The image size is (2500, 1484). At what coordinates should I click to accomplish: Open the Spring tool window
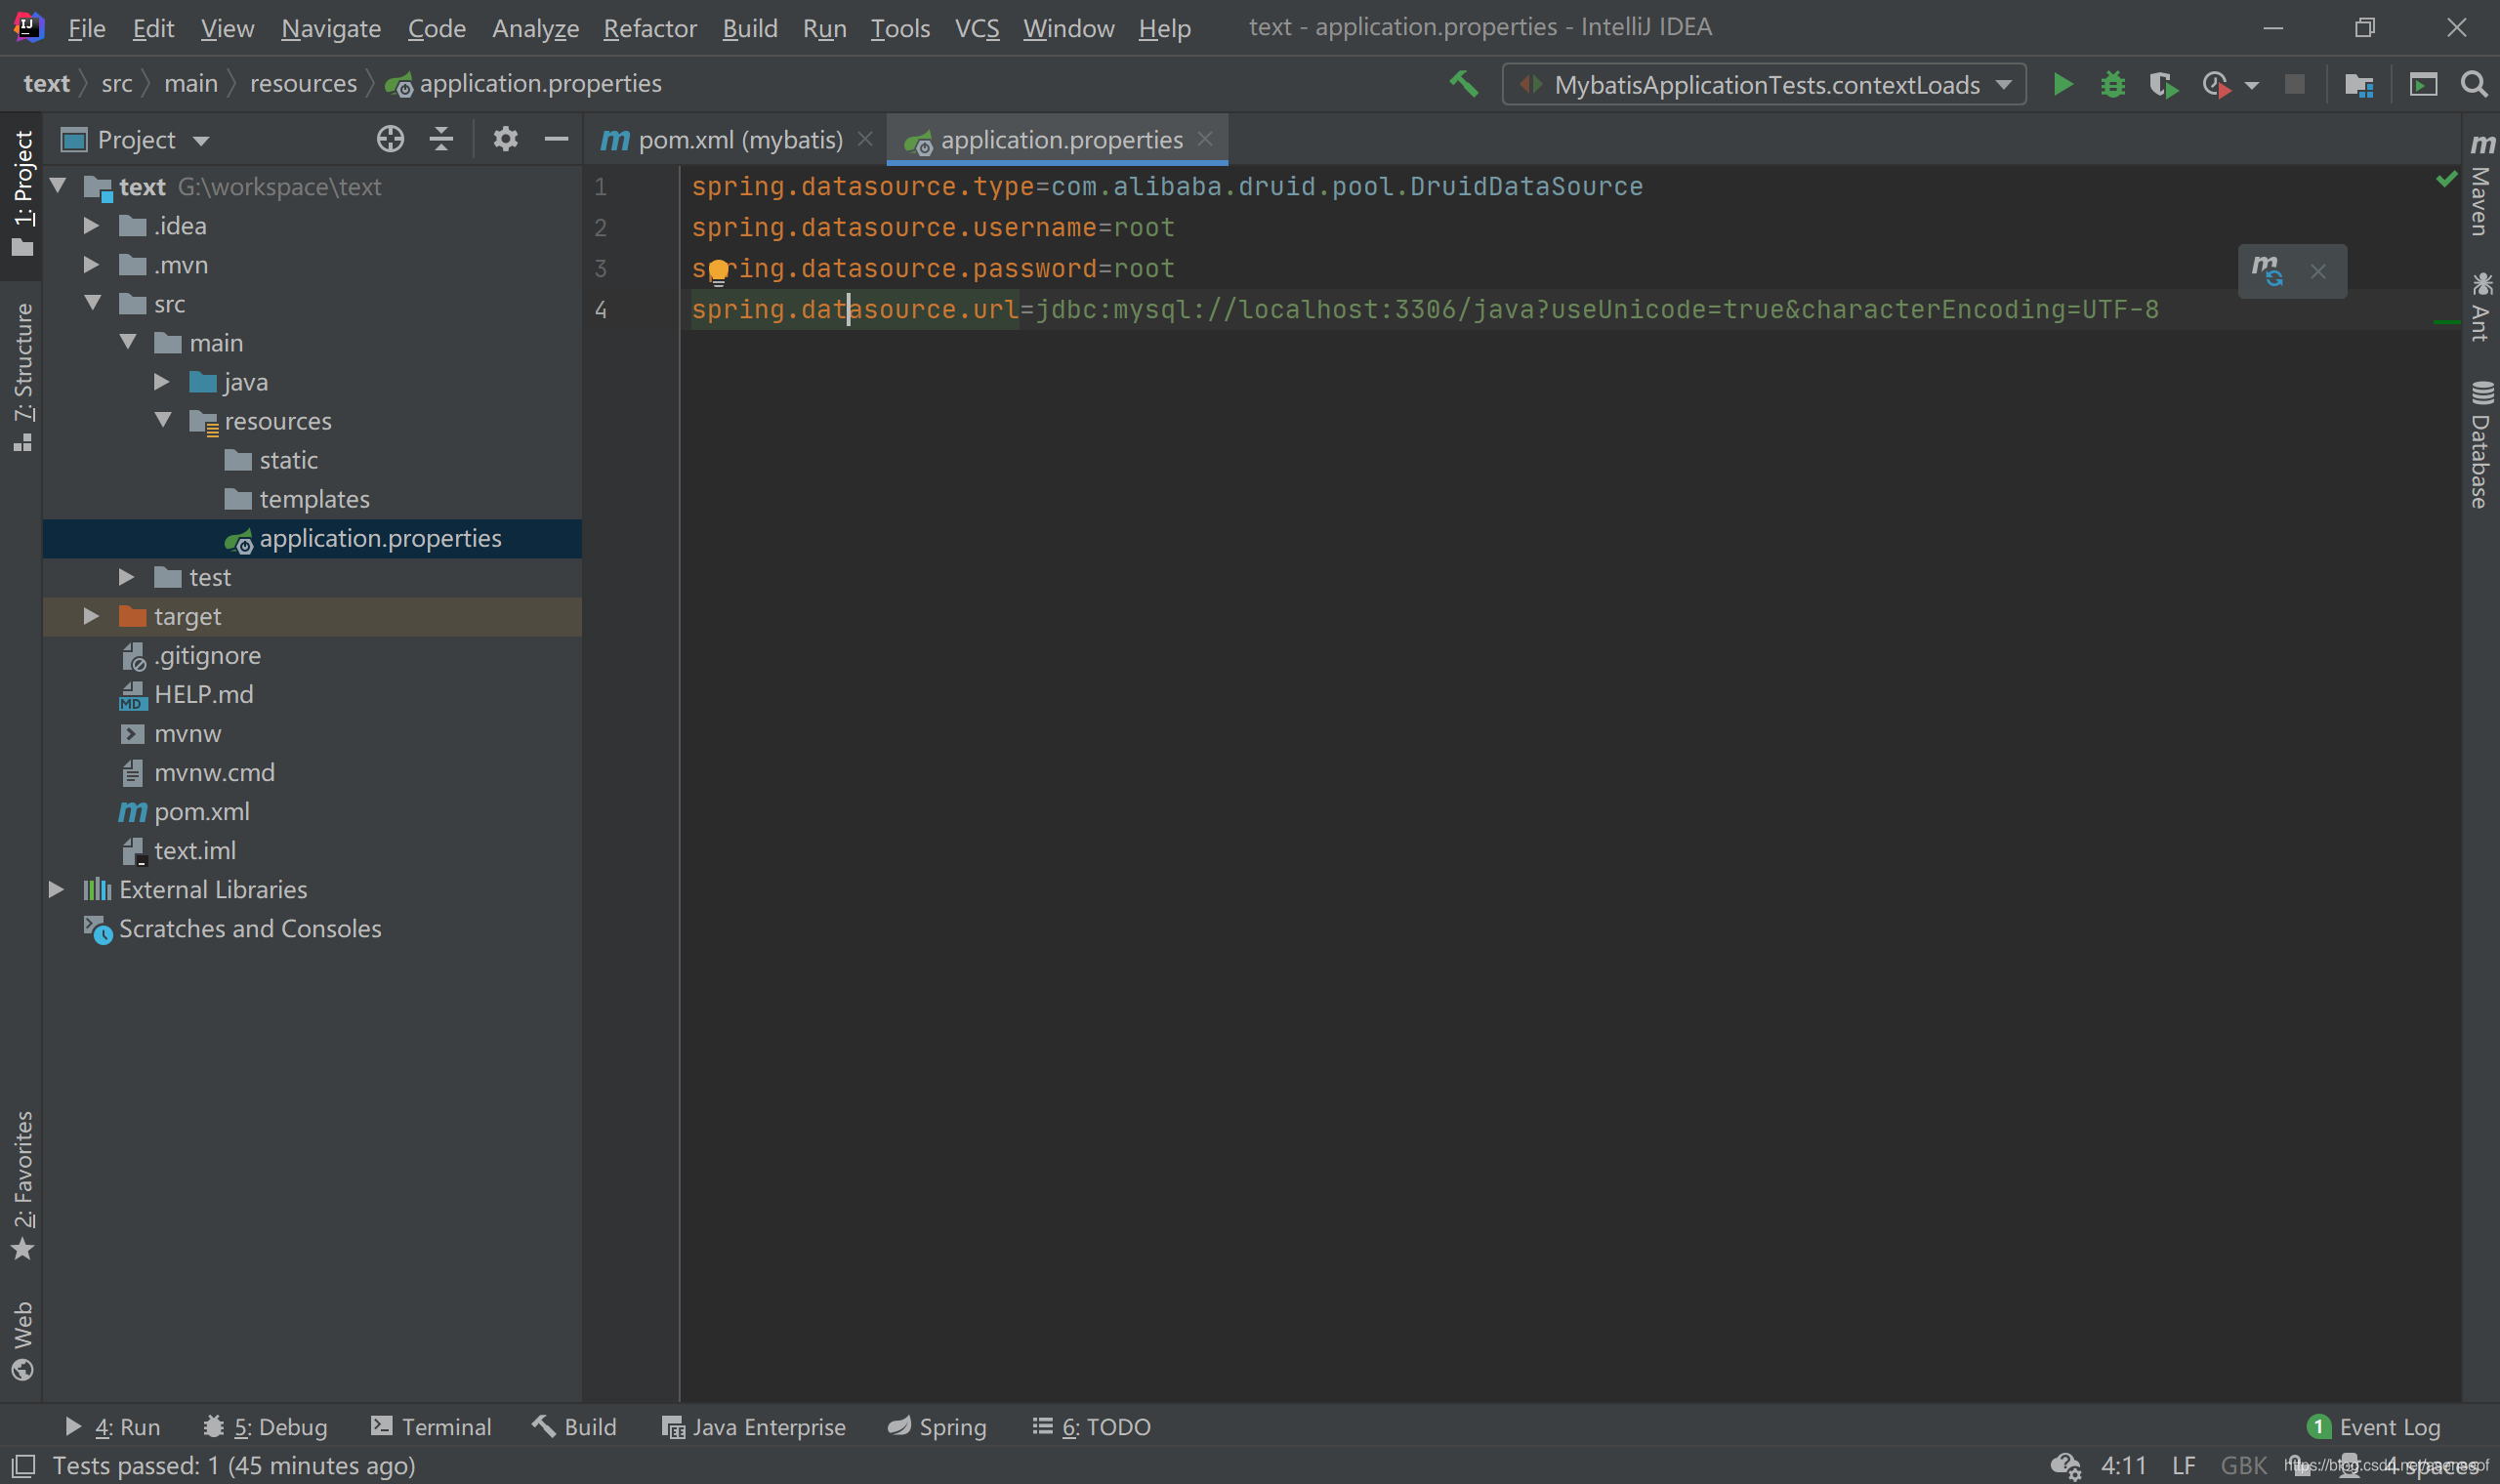coord(937,1427)
